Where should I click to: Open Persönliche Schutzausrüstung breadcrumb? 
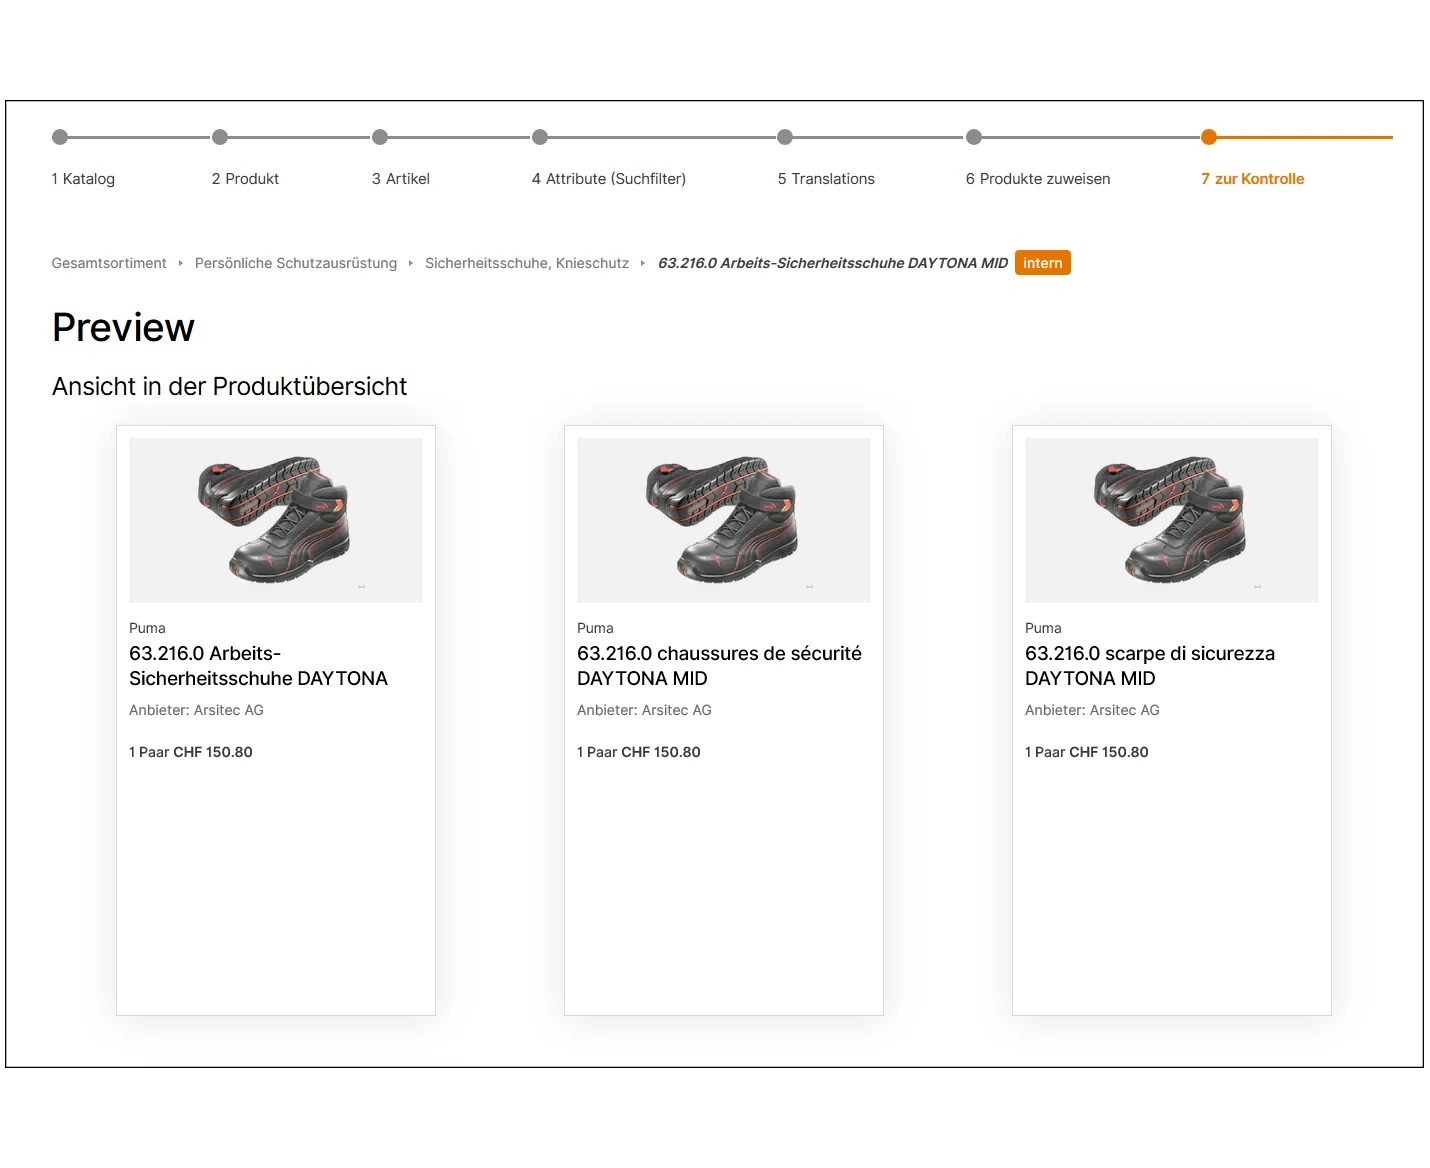pyautogui.click(x=296, y=263)
